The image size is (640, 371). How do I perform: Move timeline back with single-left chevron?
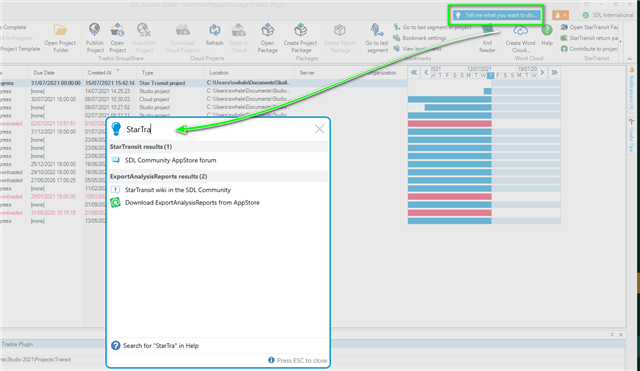tap(426, 72)
